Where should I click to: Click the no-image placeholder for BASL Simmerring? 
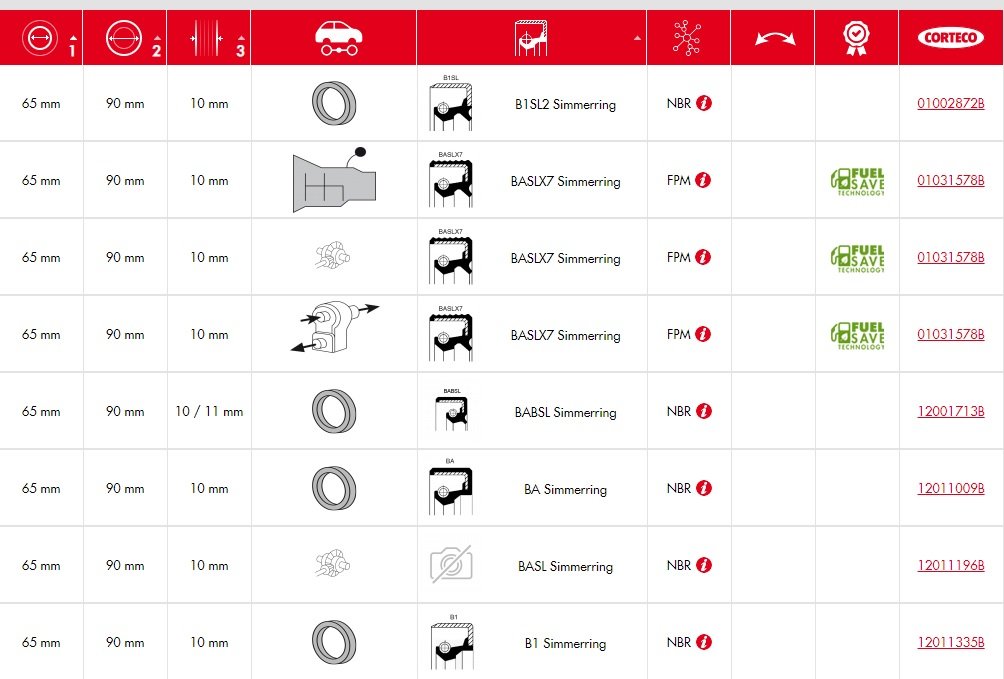point(451,564)
